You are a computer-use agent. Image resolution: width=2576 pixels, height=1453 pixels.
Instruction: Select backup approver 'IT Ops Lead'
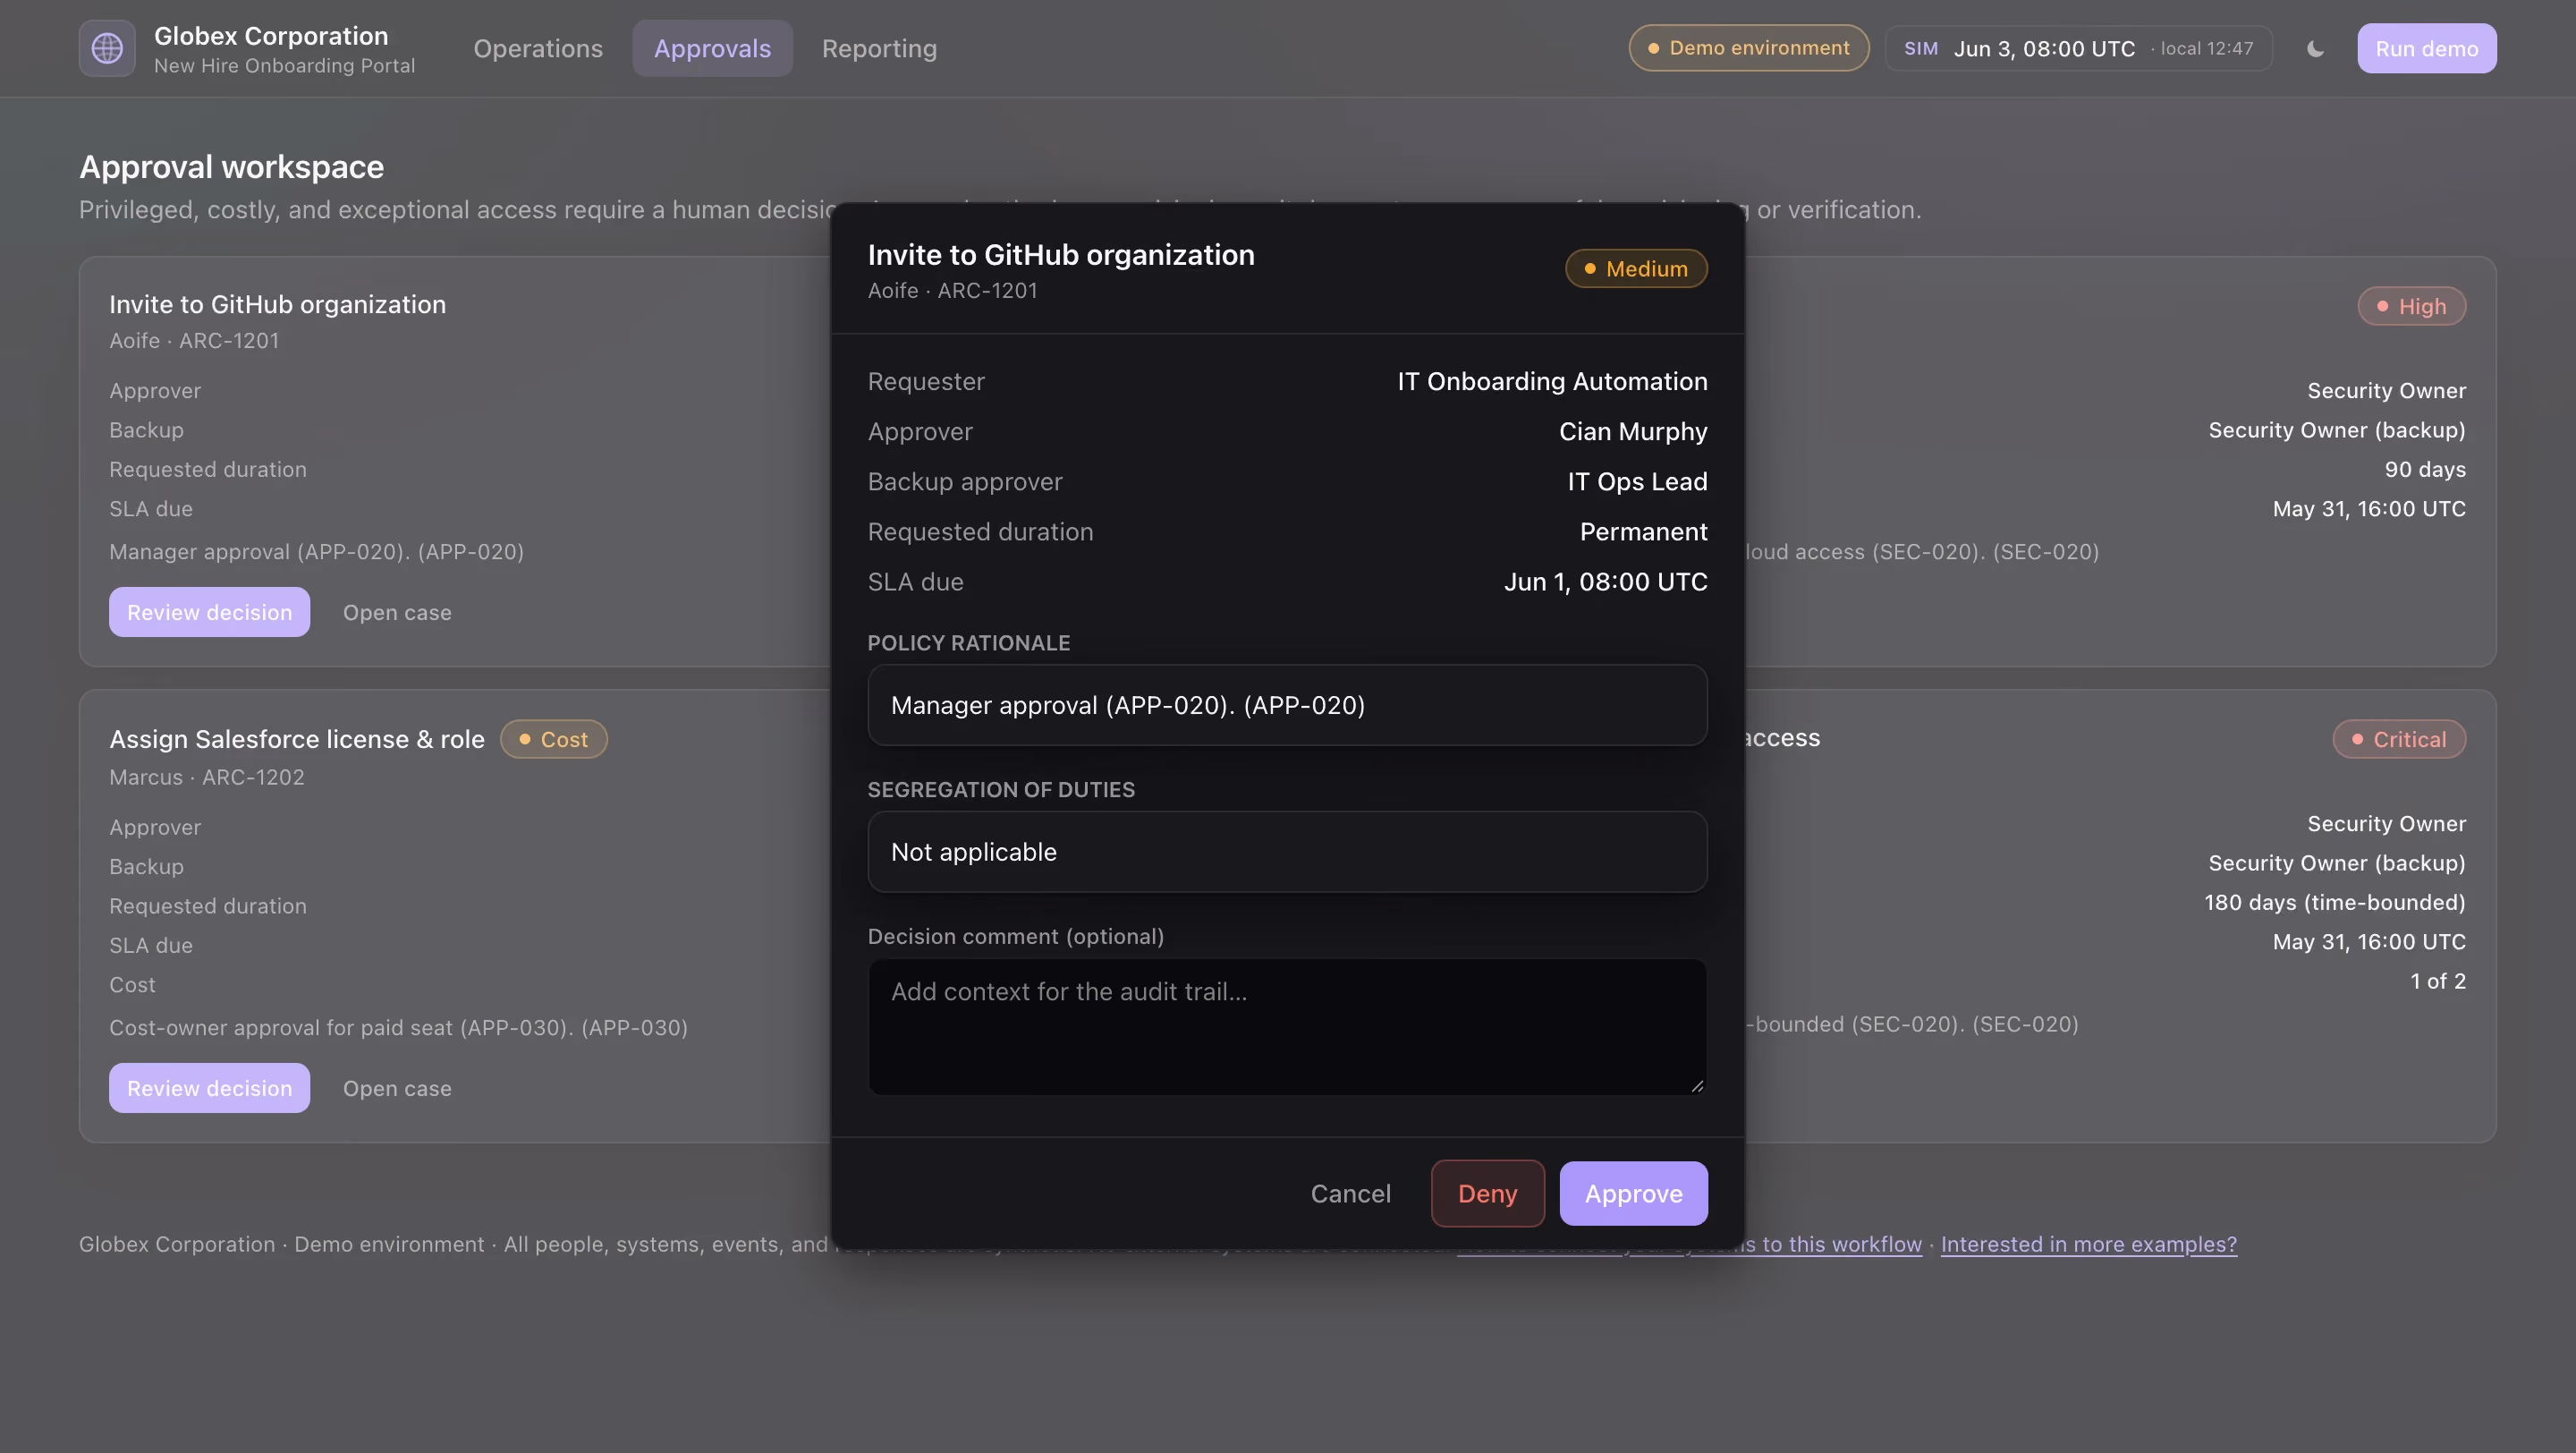pos(1637,481)
